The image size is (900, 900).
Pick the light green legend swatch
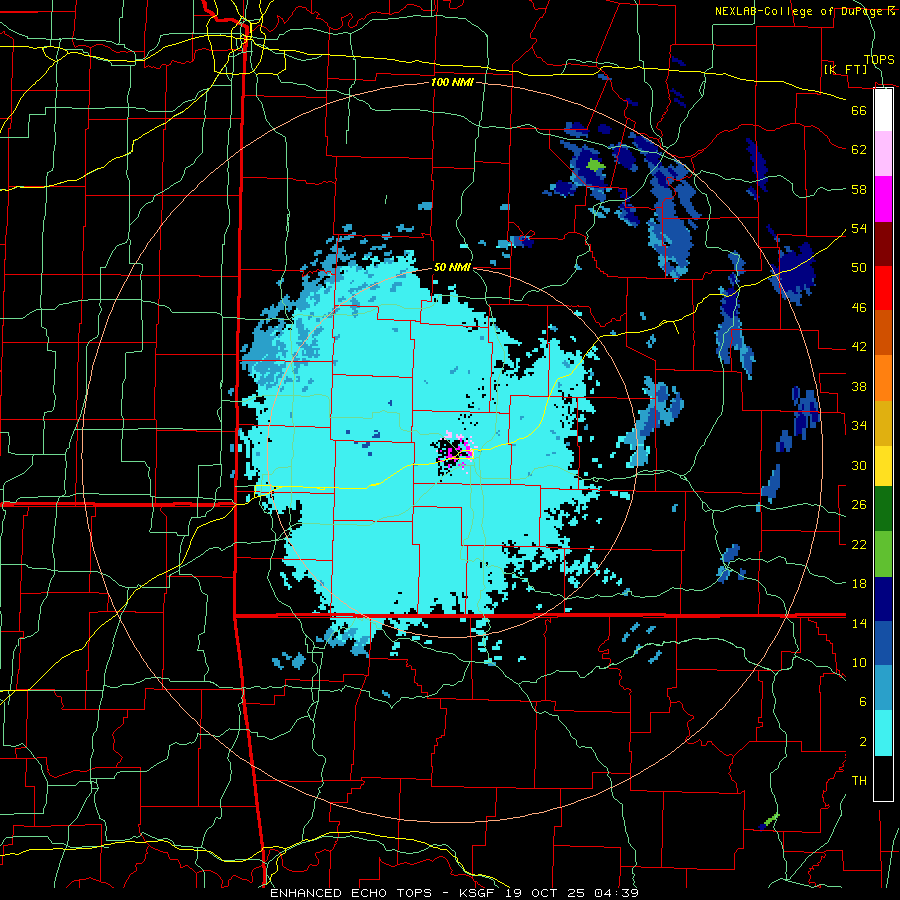pyautogui.click(x=883, y=554)
